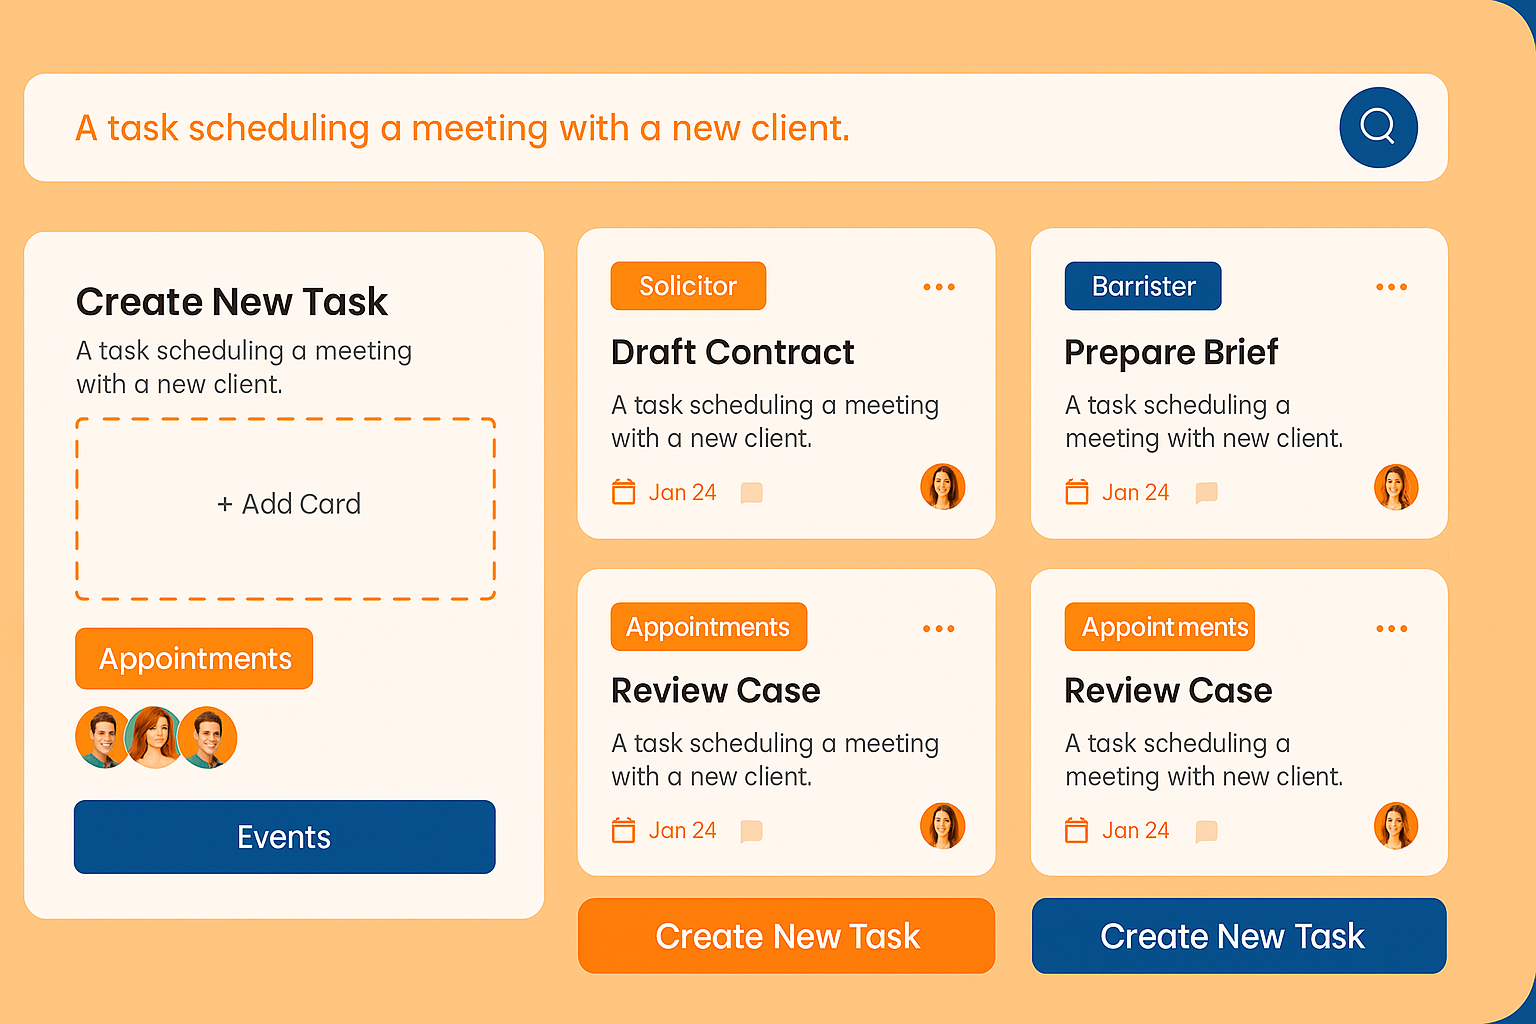The height and width of the screenshot is (1024, 1536).
Task: Focus the search input field
Action: pos(680,128)
